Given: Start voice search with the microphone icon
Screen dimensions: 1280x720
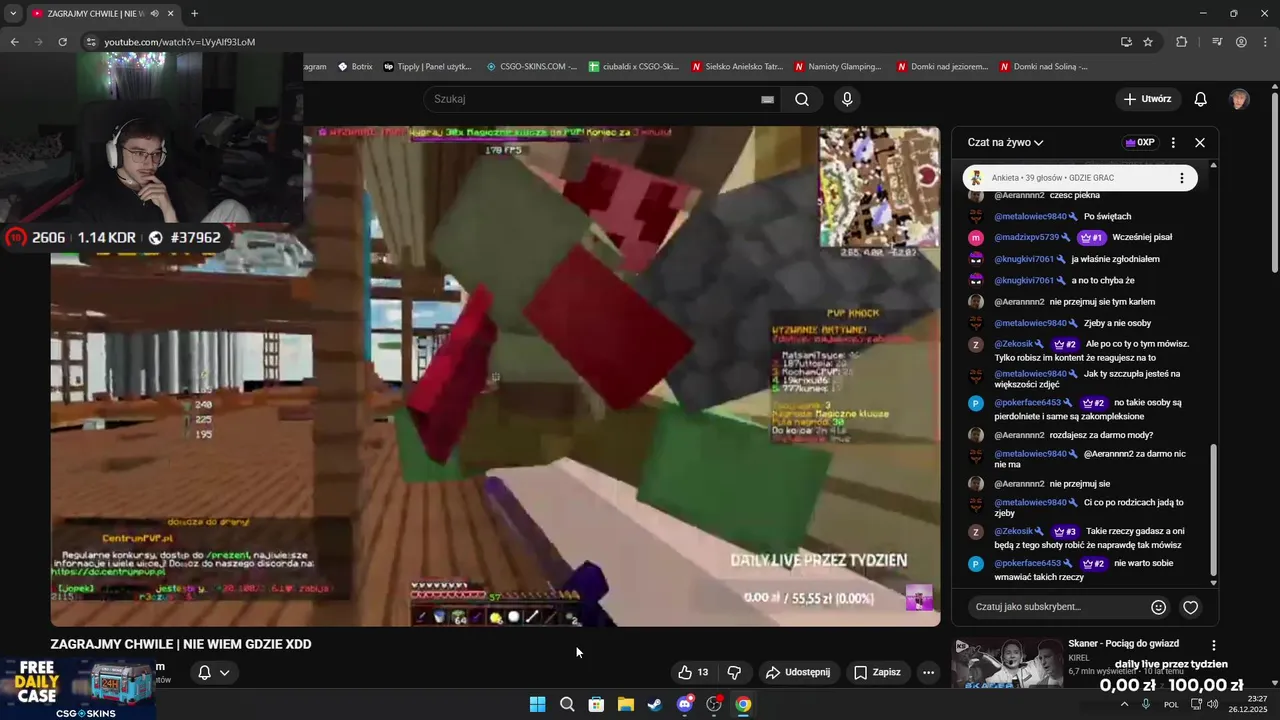Looking at the screenshot, I should [847, 99].
